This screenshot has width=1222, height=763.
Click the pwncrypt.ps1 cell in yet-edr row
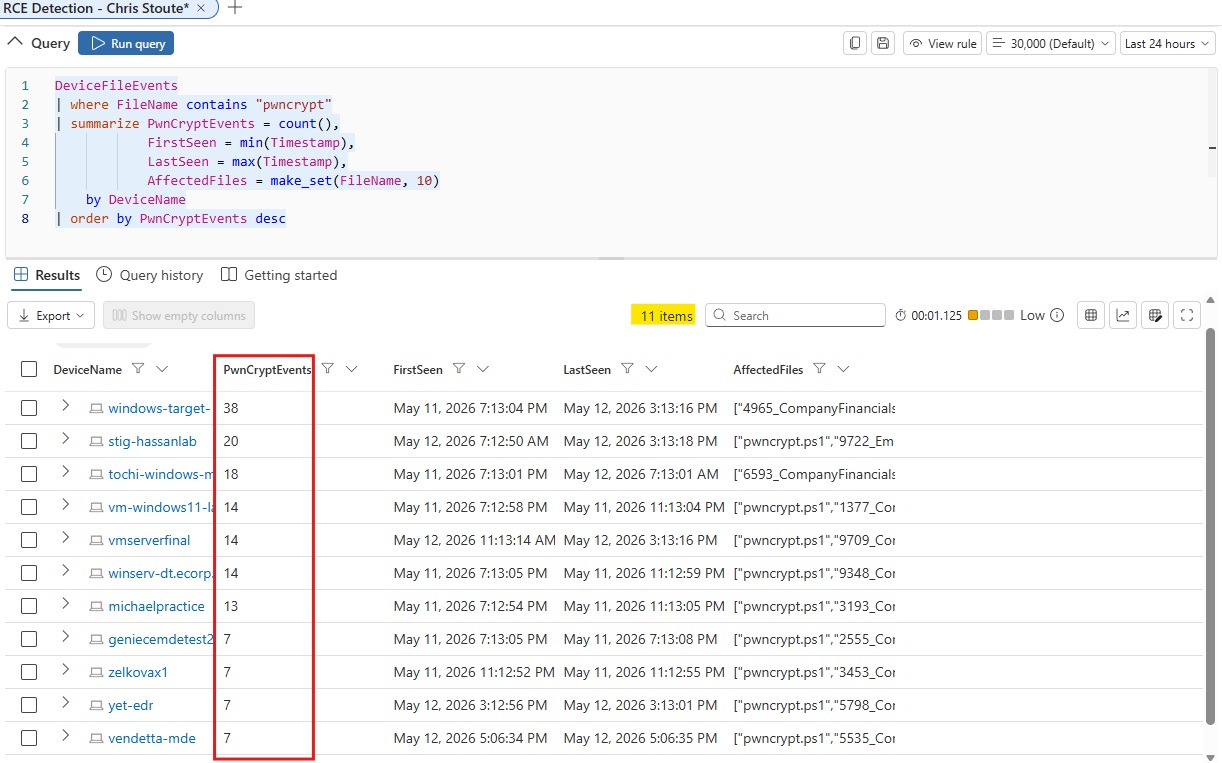pyautogui.click(x=814, y=705)
